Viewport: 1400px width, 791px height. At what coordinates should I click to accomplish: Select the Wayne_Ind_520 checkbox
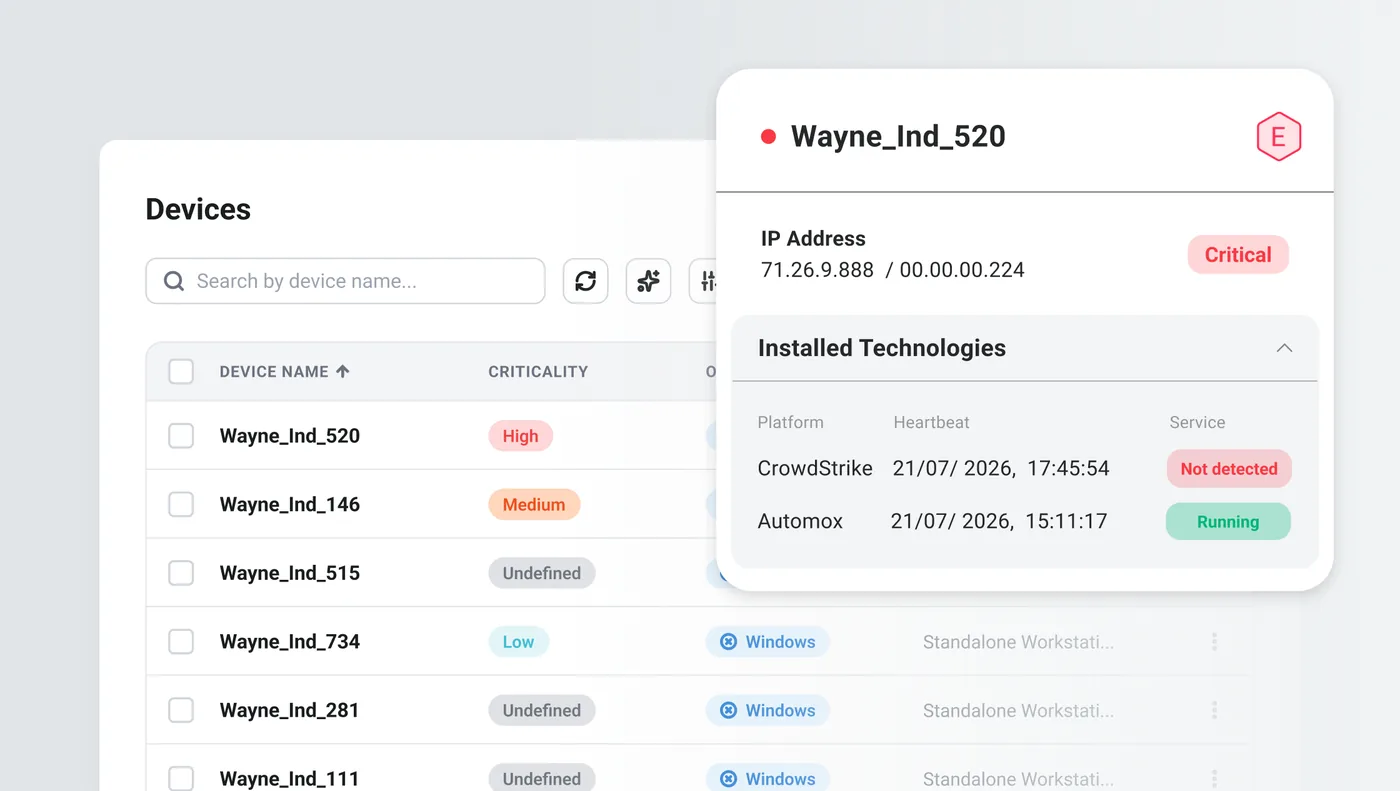click(x=181, y=436)
